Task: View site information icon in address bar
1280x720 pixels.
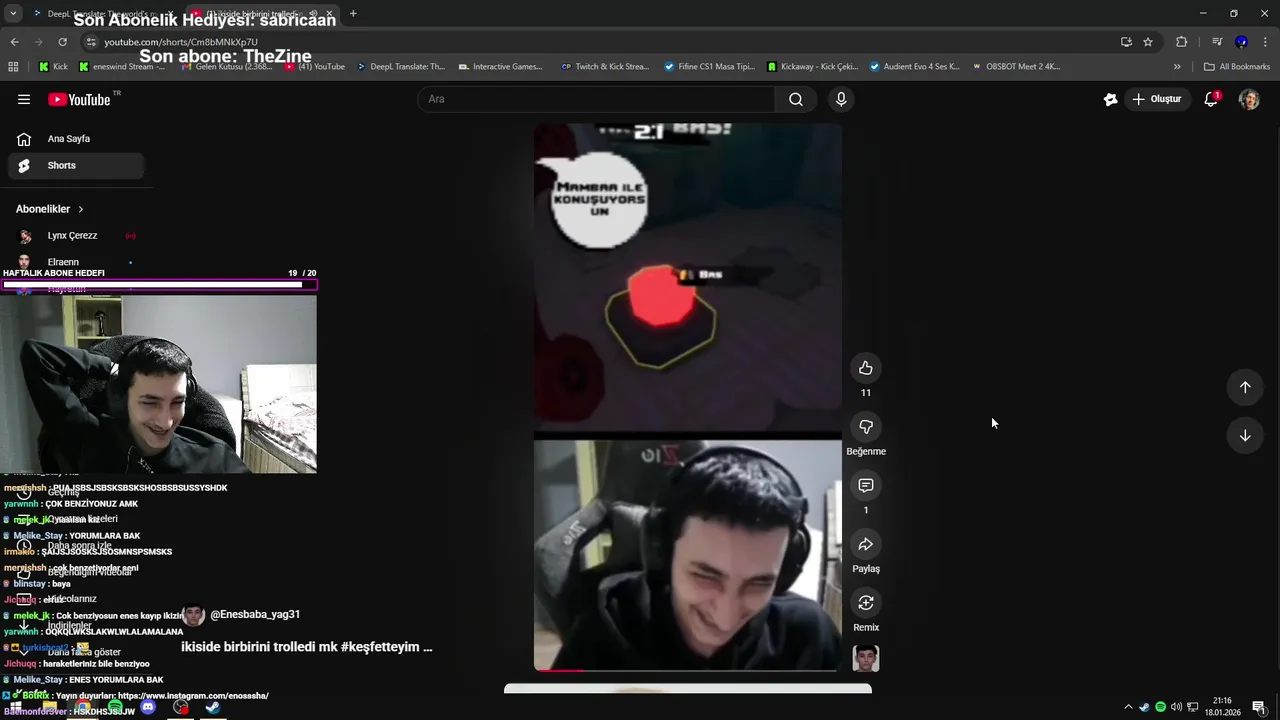Action: click(x=91, y=42)
